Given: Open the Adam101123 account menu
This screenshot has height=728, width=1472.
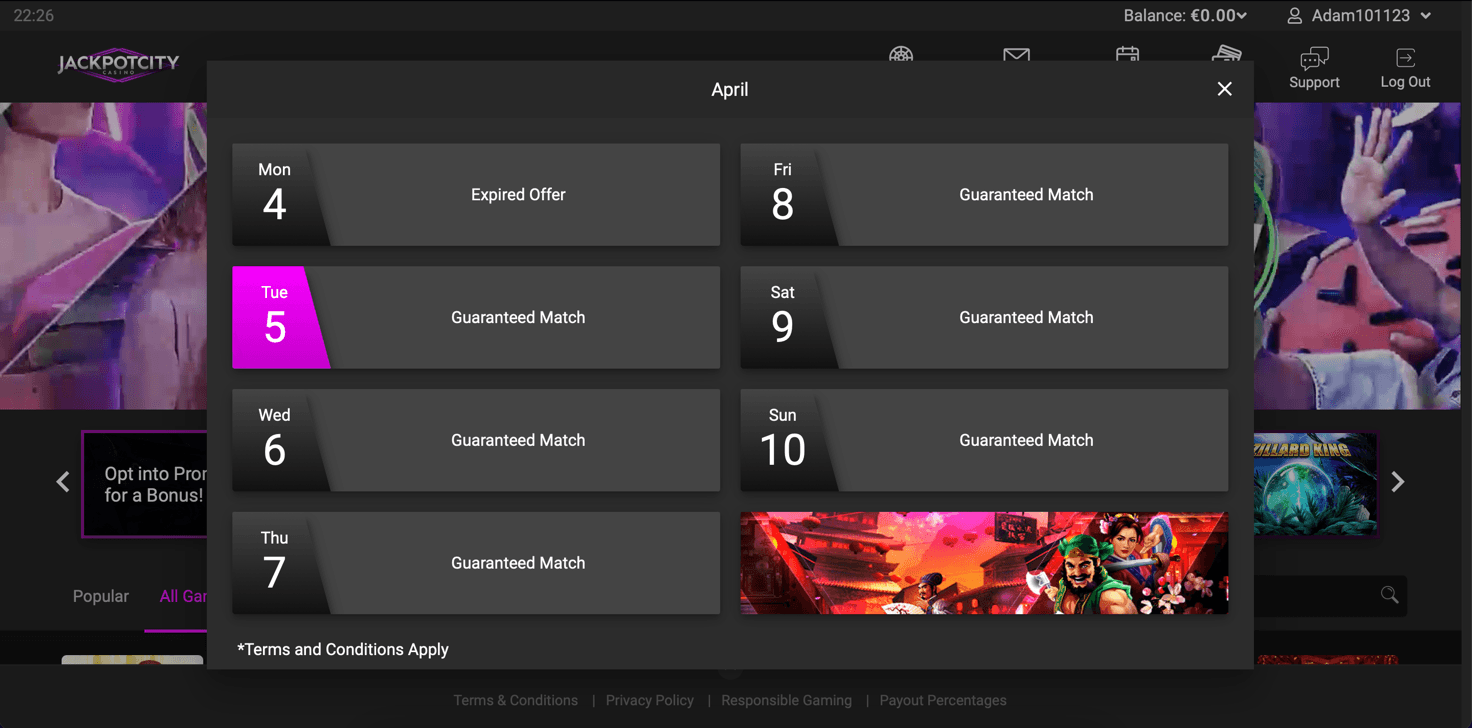Looking at the screenshot, I should pyautogui.click(x=1359, y=16).
